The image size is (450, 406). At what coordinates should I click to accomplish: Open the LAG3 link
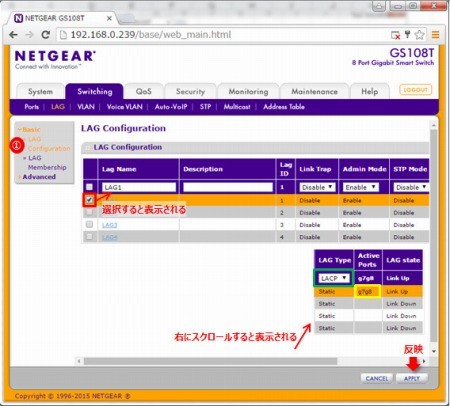click(110, 225)
